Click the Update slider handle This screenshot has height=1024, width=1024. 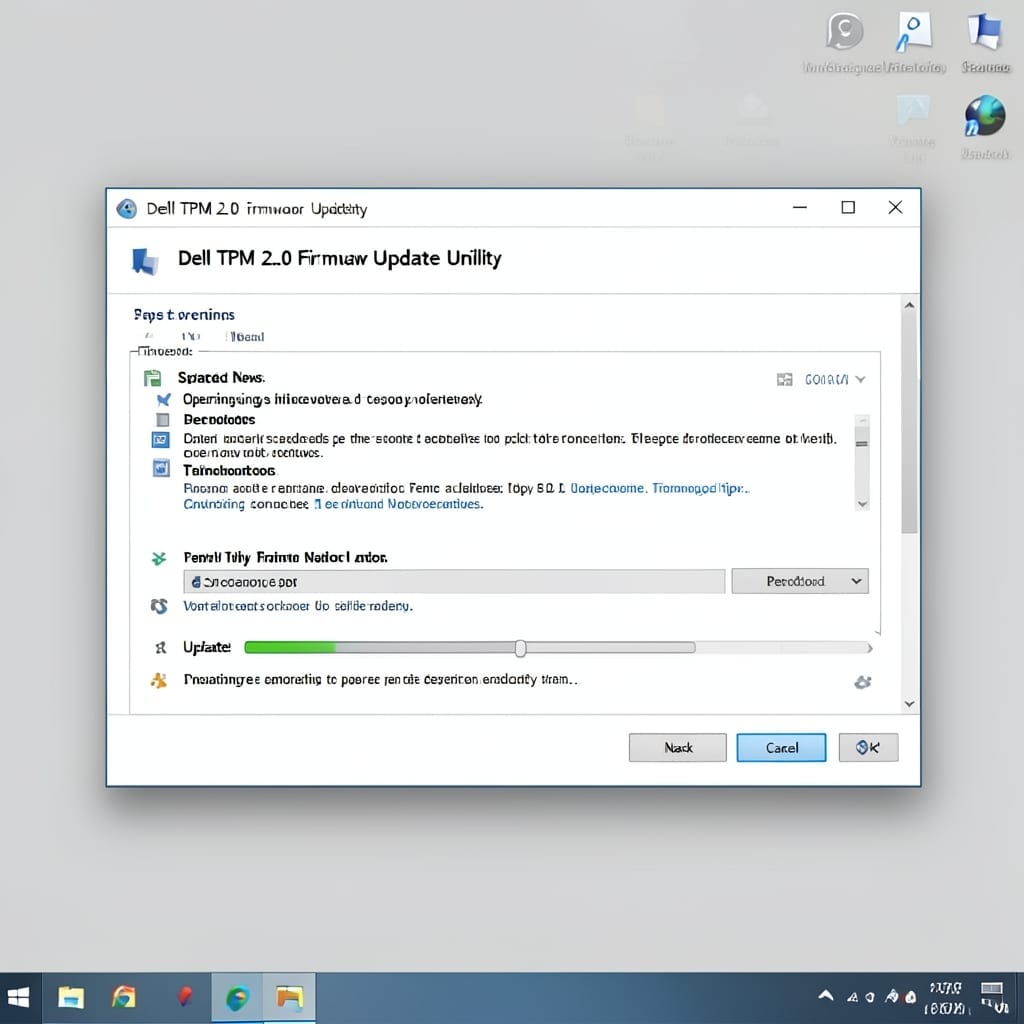pyautogui.click(x=520, y=648)
